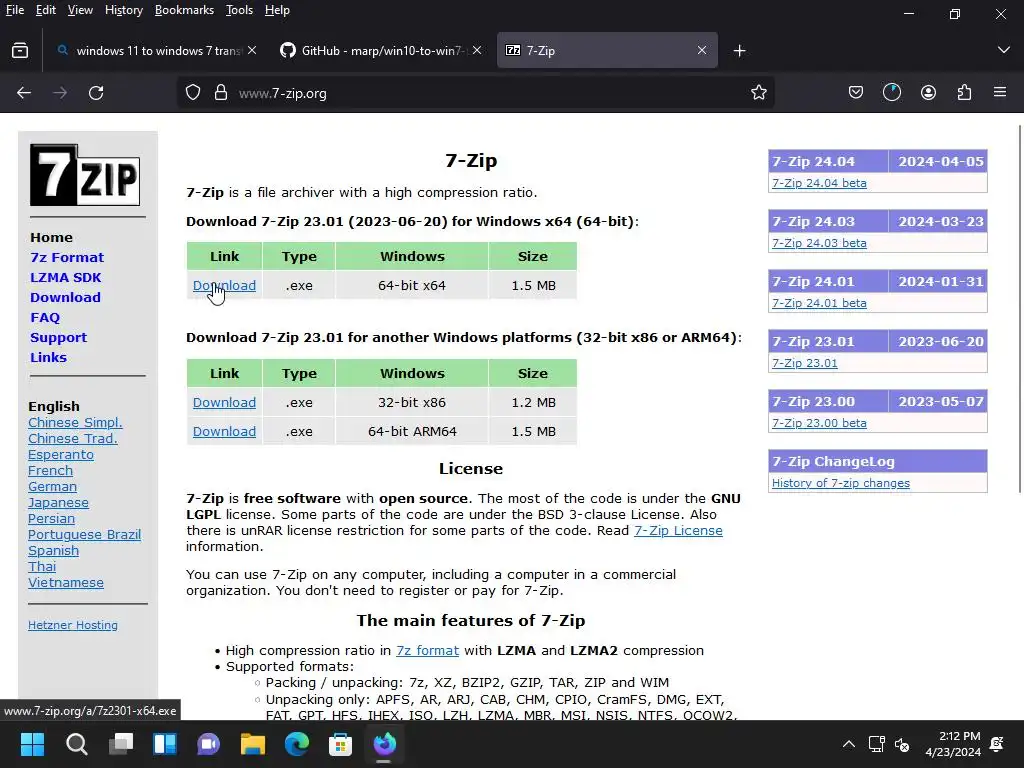Launch Microsoft Edge from taskbar
Image resolution: width=1024 pixels, height=768 pixels.
pos(296,744)
